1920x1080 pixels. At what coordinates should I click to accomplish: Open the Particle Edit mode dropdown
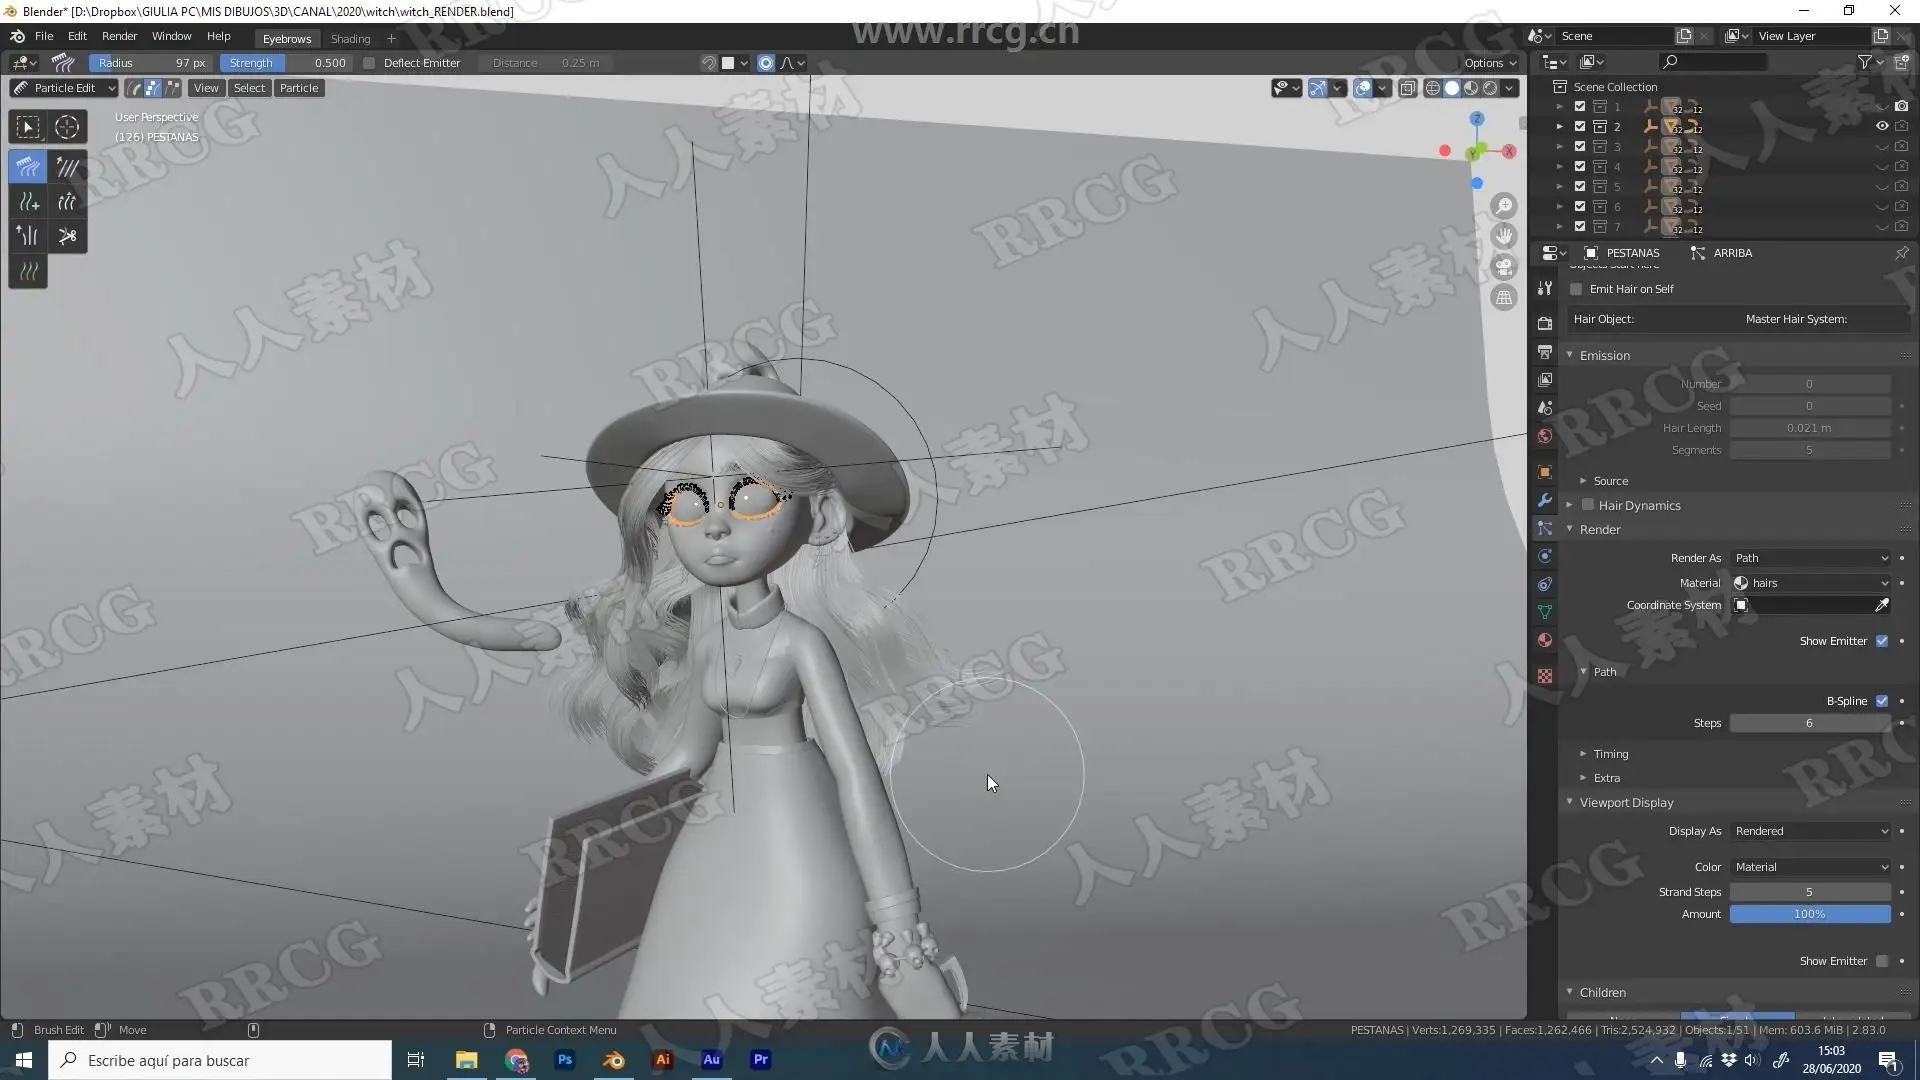point(64,88)
